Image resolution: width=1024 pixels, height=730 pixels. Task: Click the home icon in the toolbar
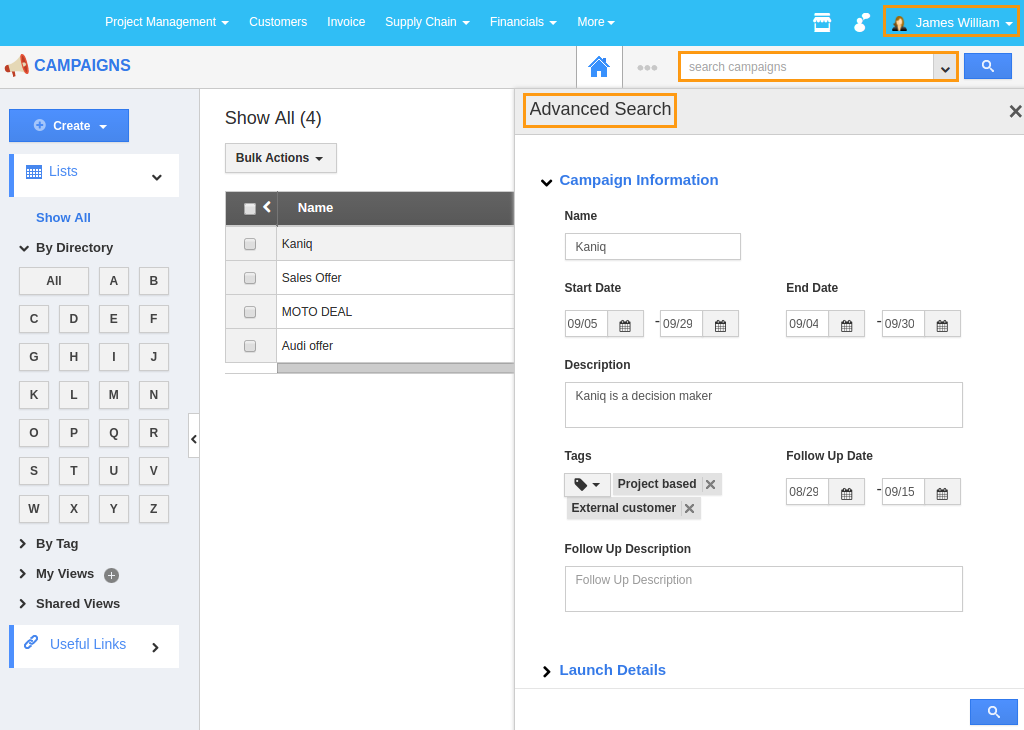click(x=599, y=67)
